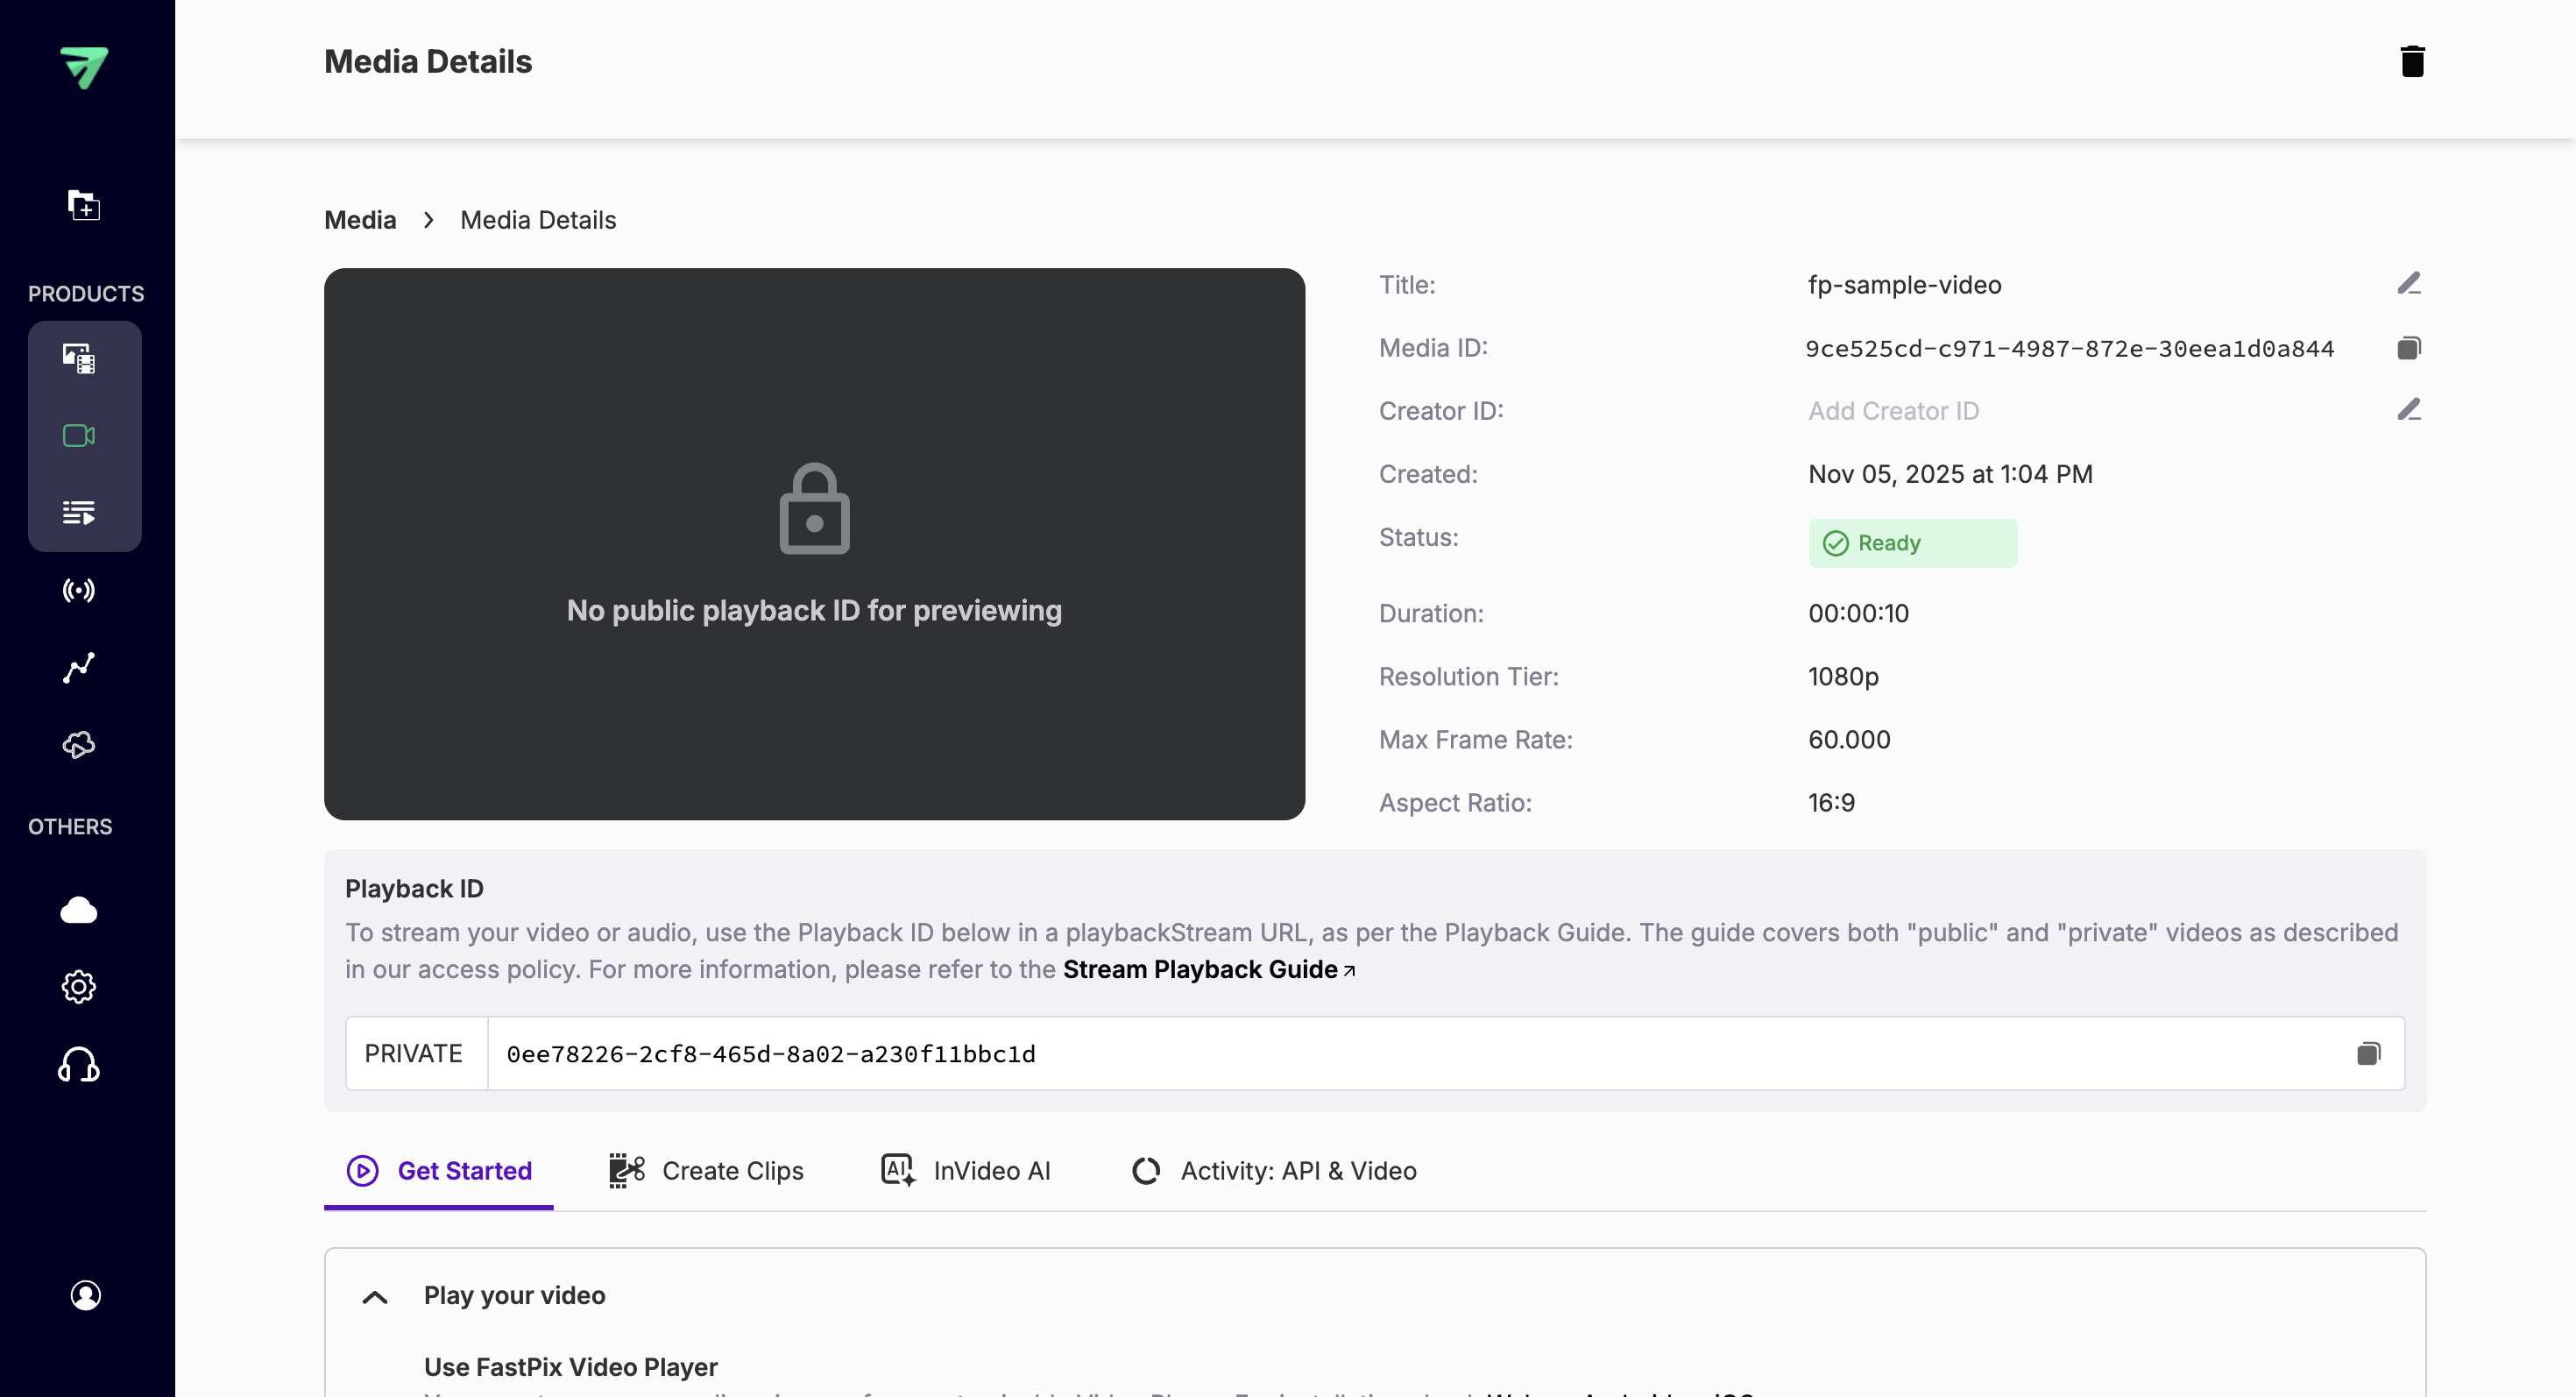The image size is (2576, 1397).
Task: Open the user profile avatar at sidebar bottom
Action: pyautogui.click(x=86, y=1295)
